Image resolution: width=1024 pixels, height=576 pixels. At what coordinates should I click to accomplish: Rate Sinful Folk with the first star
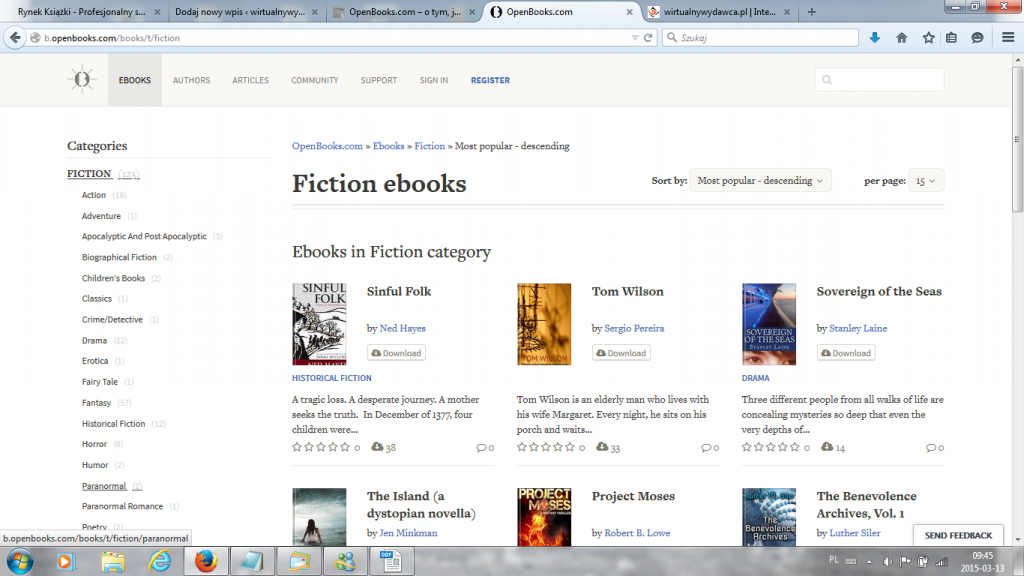point(297,447)
